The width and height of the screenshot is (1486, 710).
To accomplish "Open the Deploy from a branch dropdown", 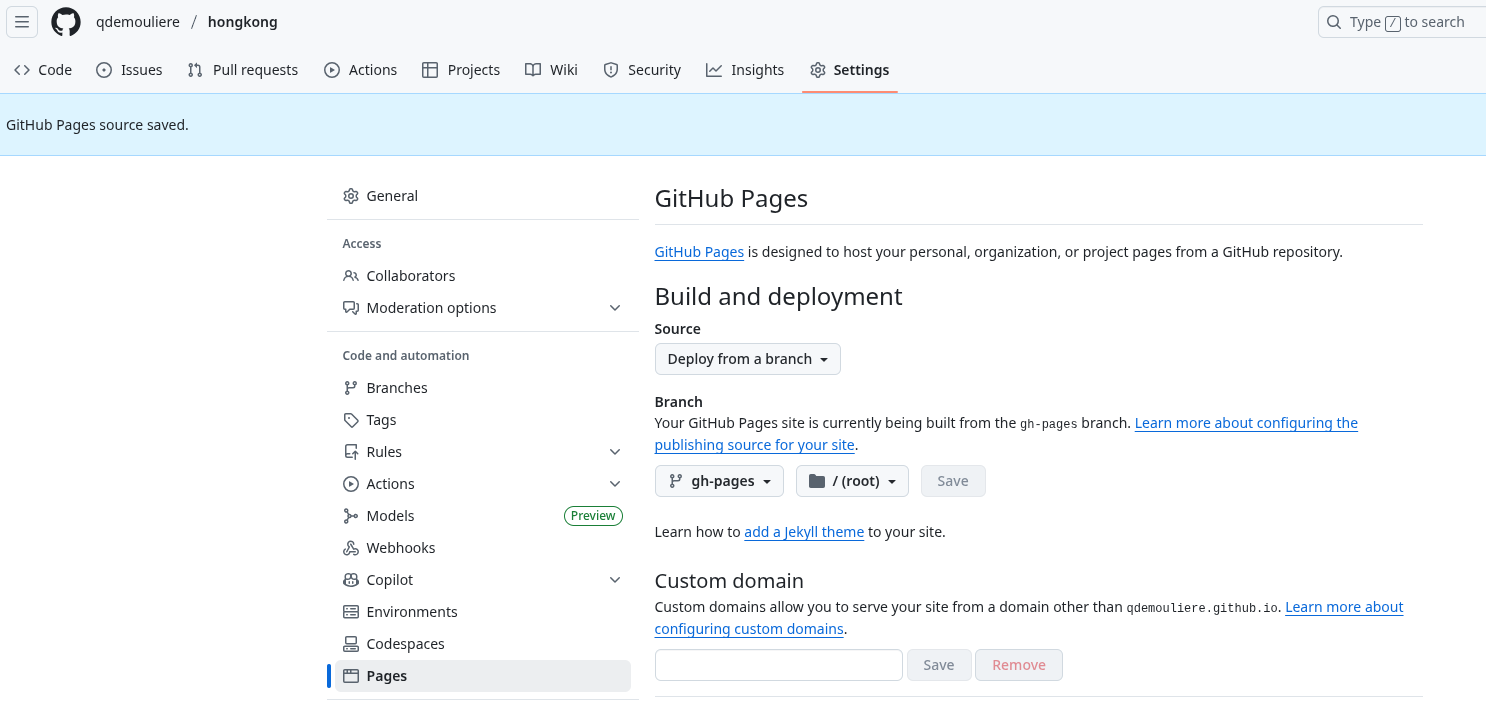I will click(747, 359).
